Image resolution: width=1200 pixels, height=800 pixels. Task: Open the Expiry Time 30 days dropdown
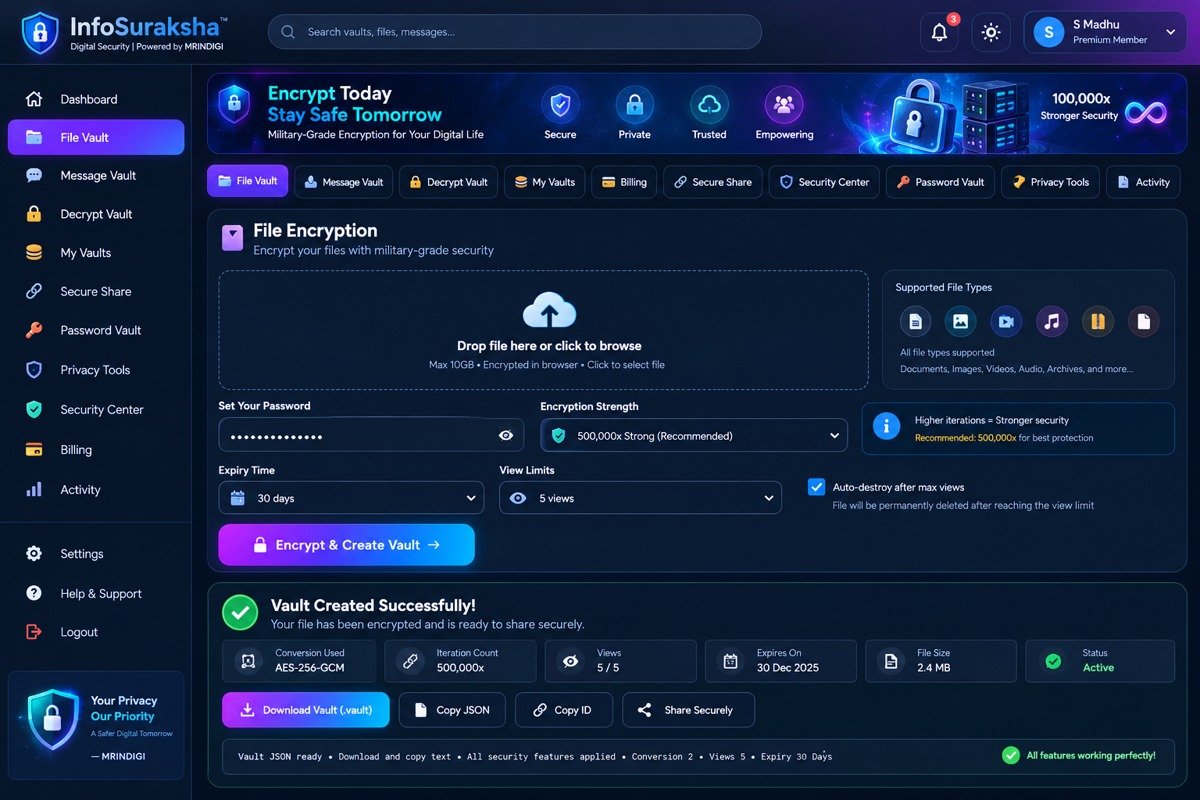coord(351,498)
